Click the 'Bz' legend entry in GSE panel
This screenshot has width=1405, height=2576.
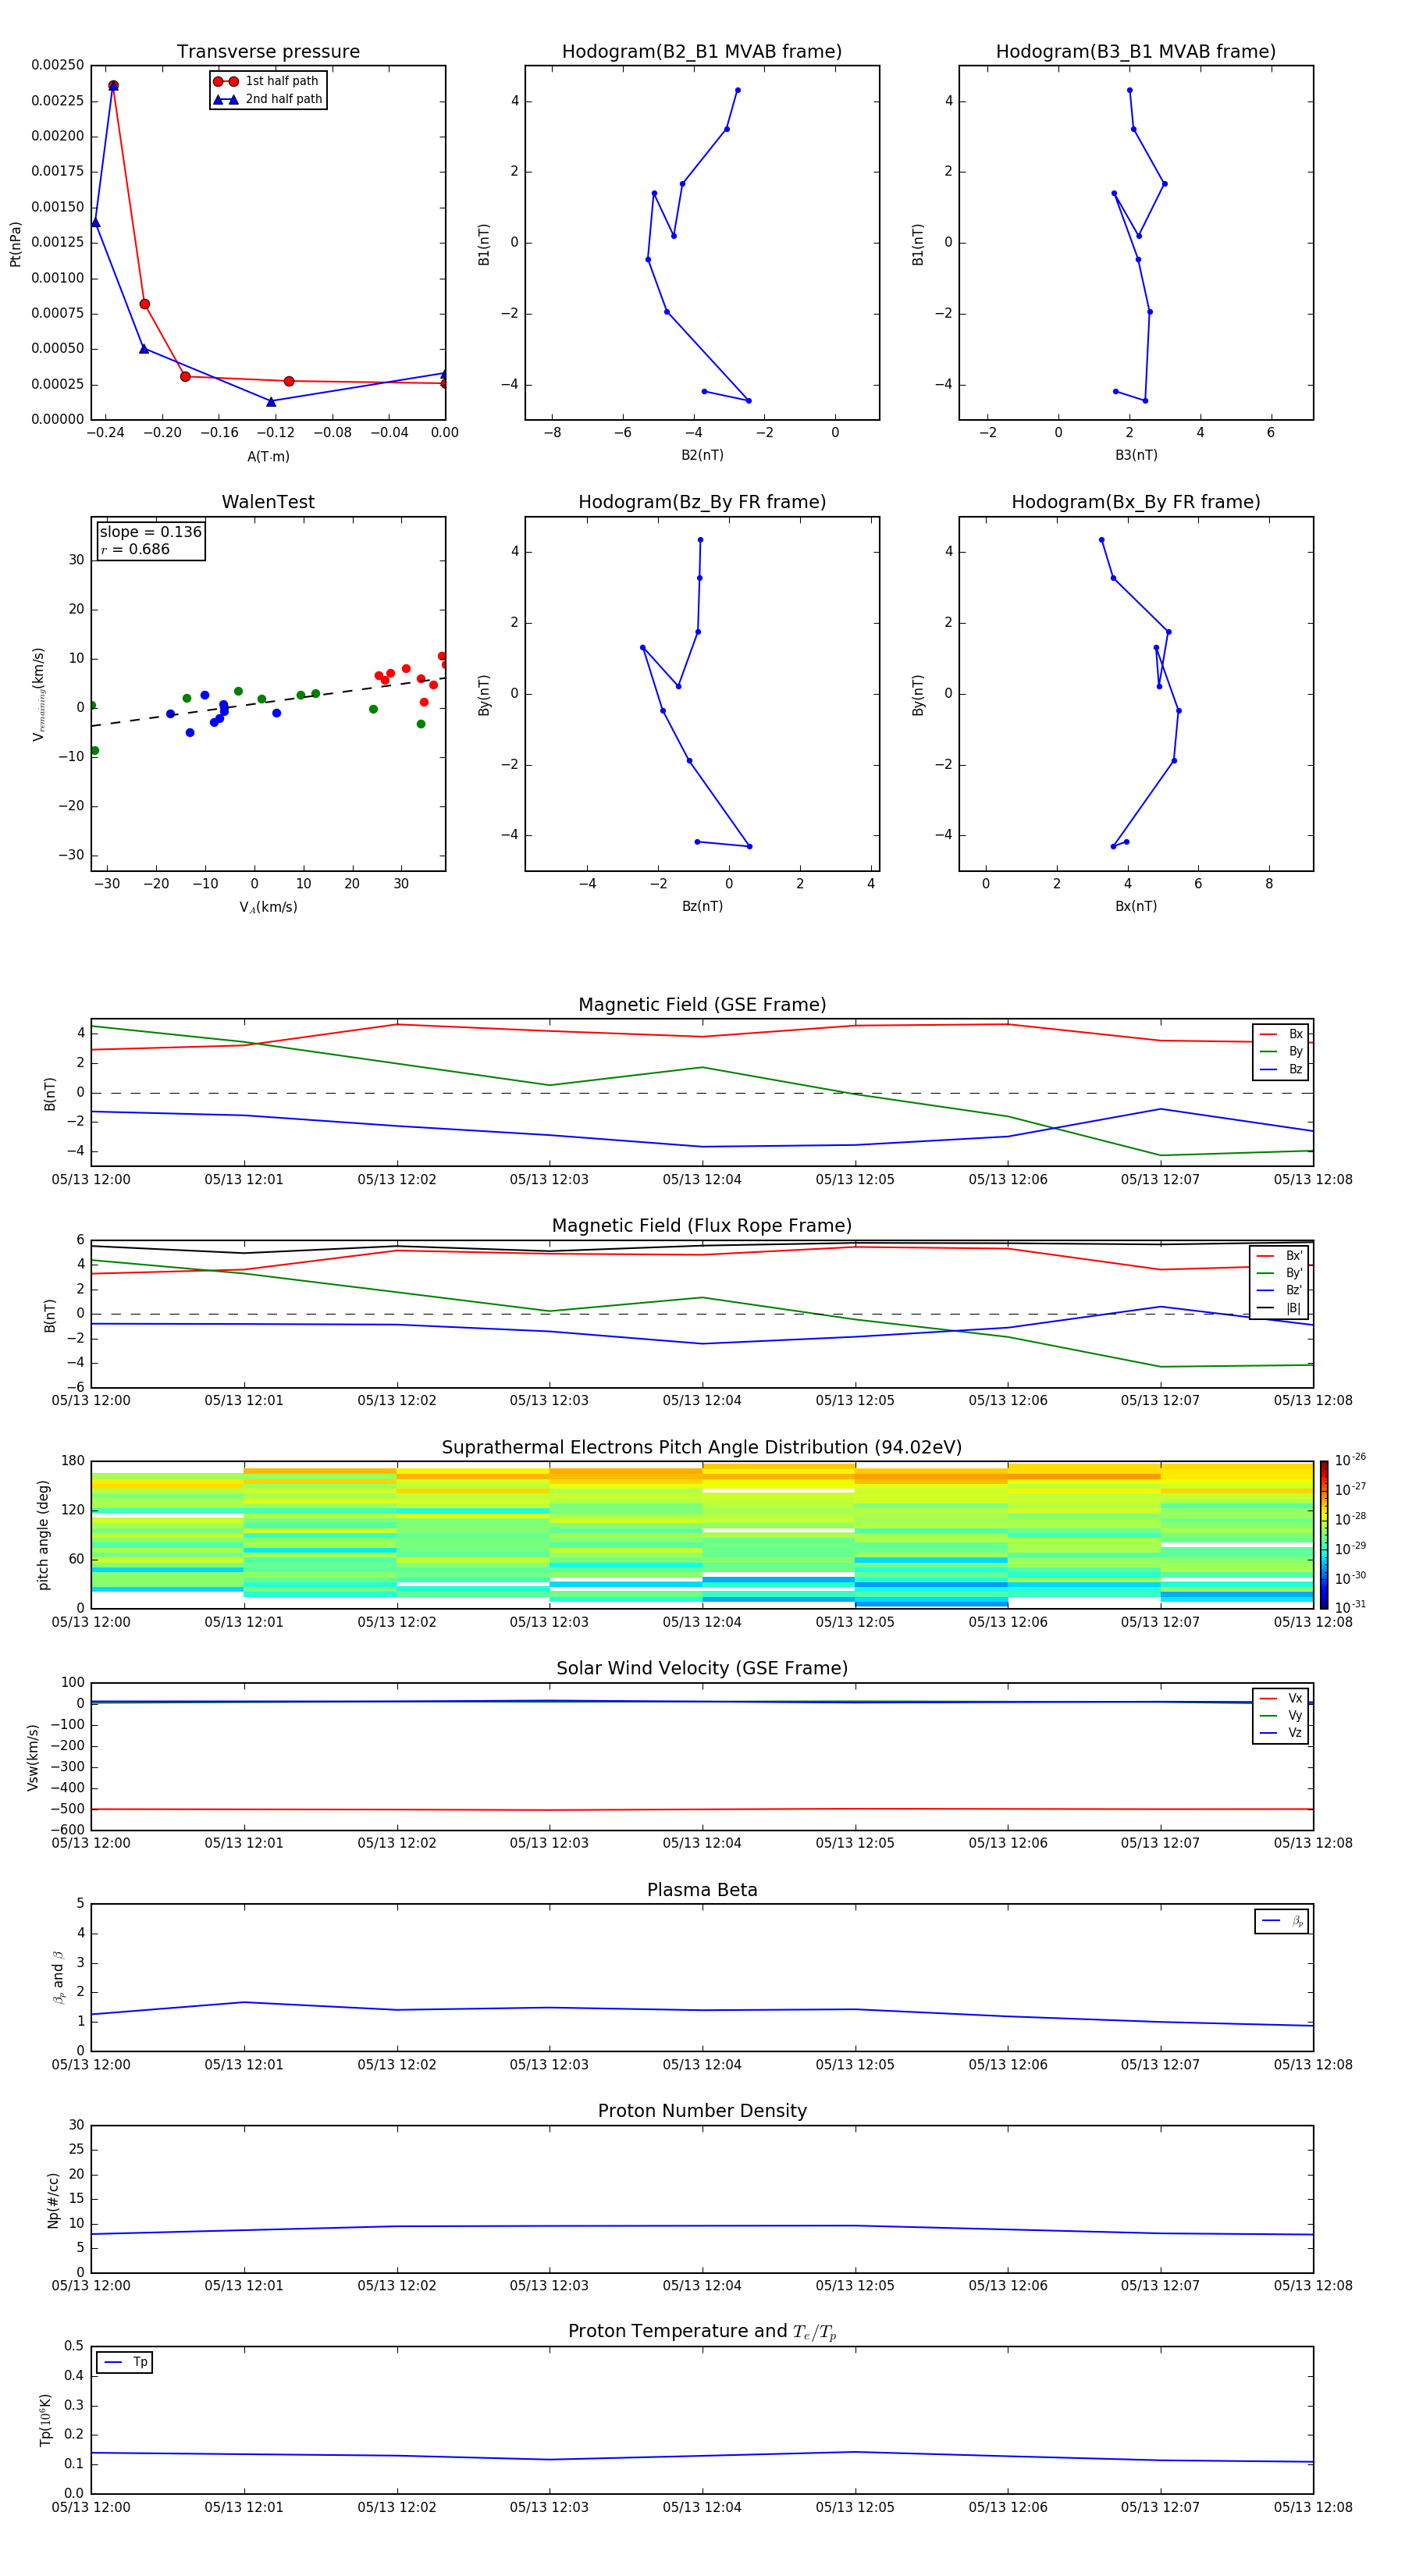click(x=1281, y=1069)
